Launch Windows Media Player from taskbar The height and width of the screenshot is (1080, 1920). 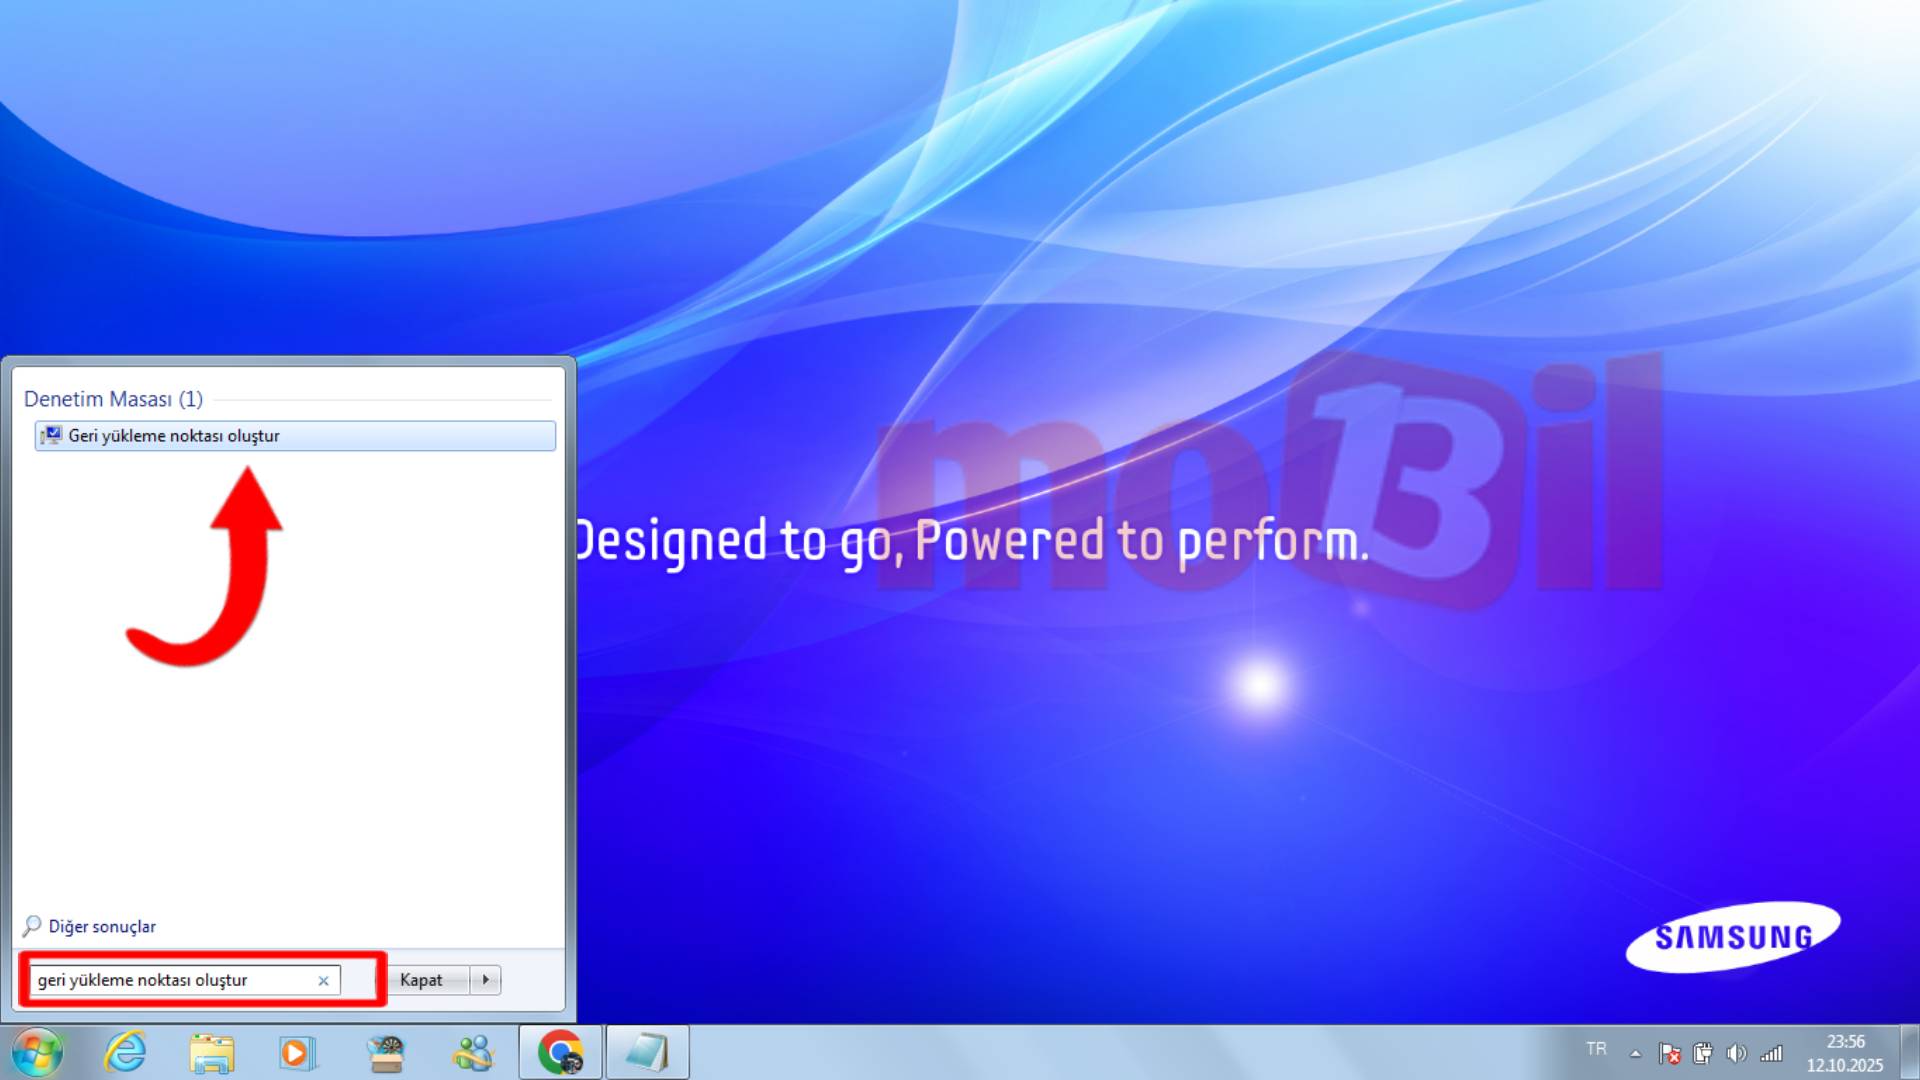(x=297, y=1053)
